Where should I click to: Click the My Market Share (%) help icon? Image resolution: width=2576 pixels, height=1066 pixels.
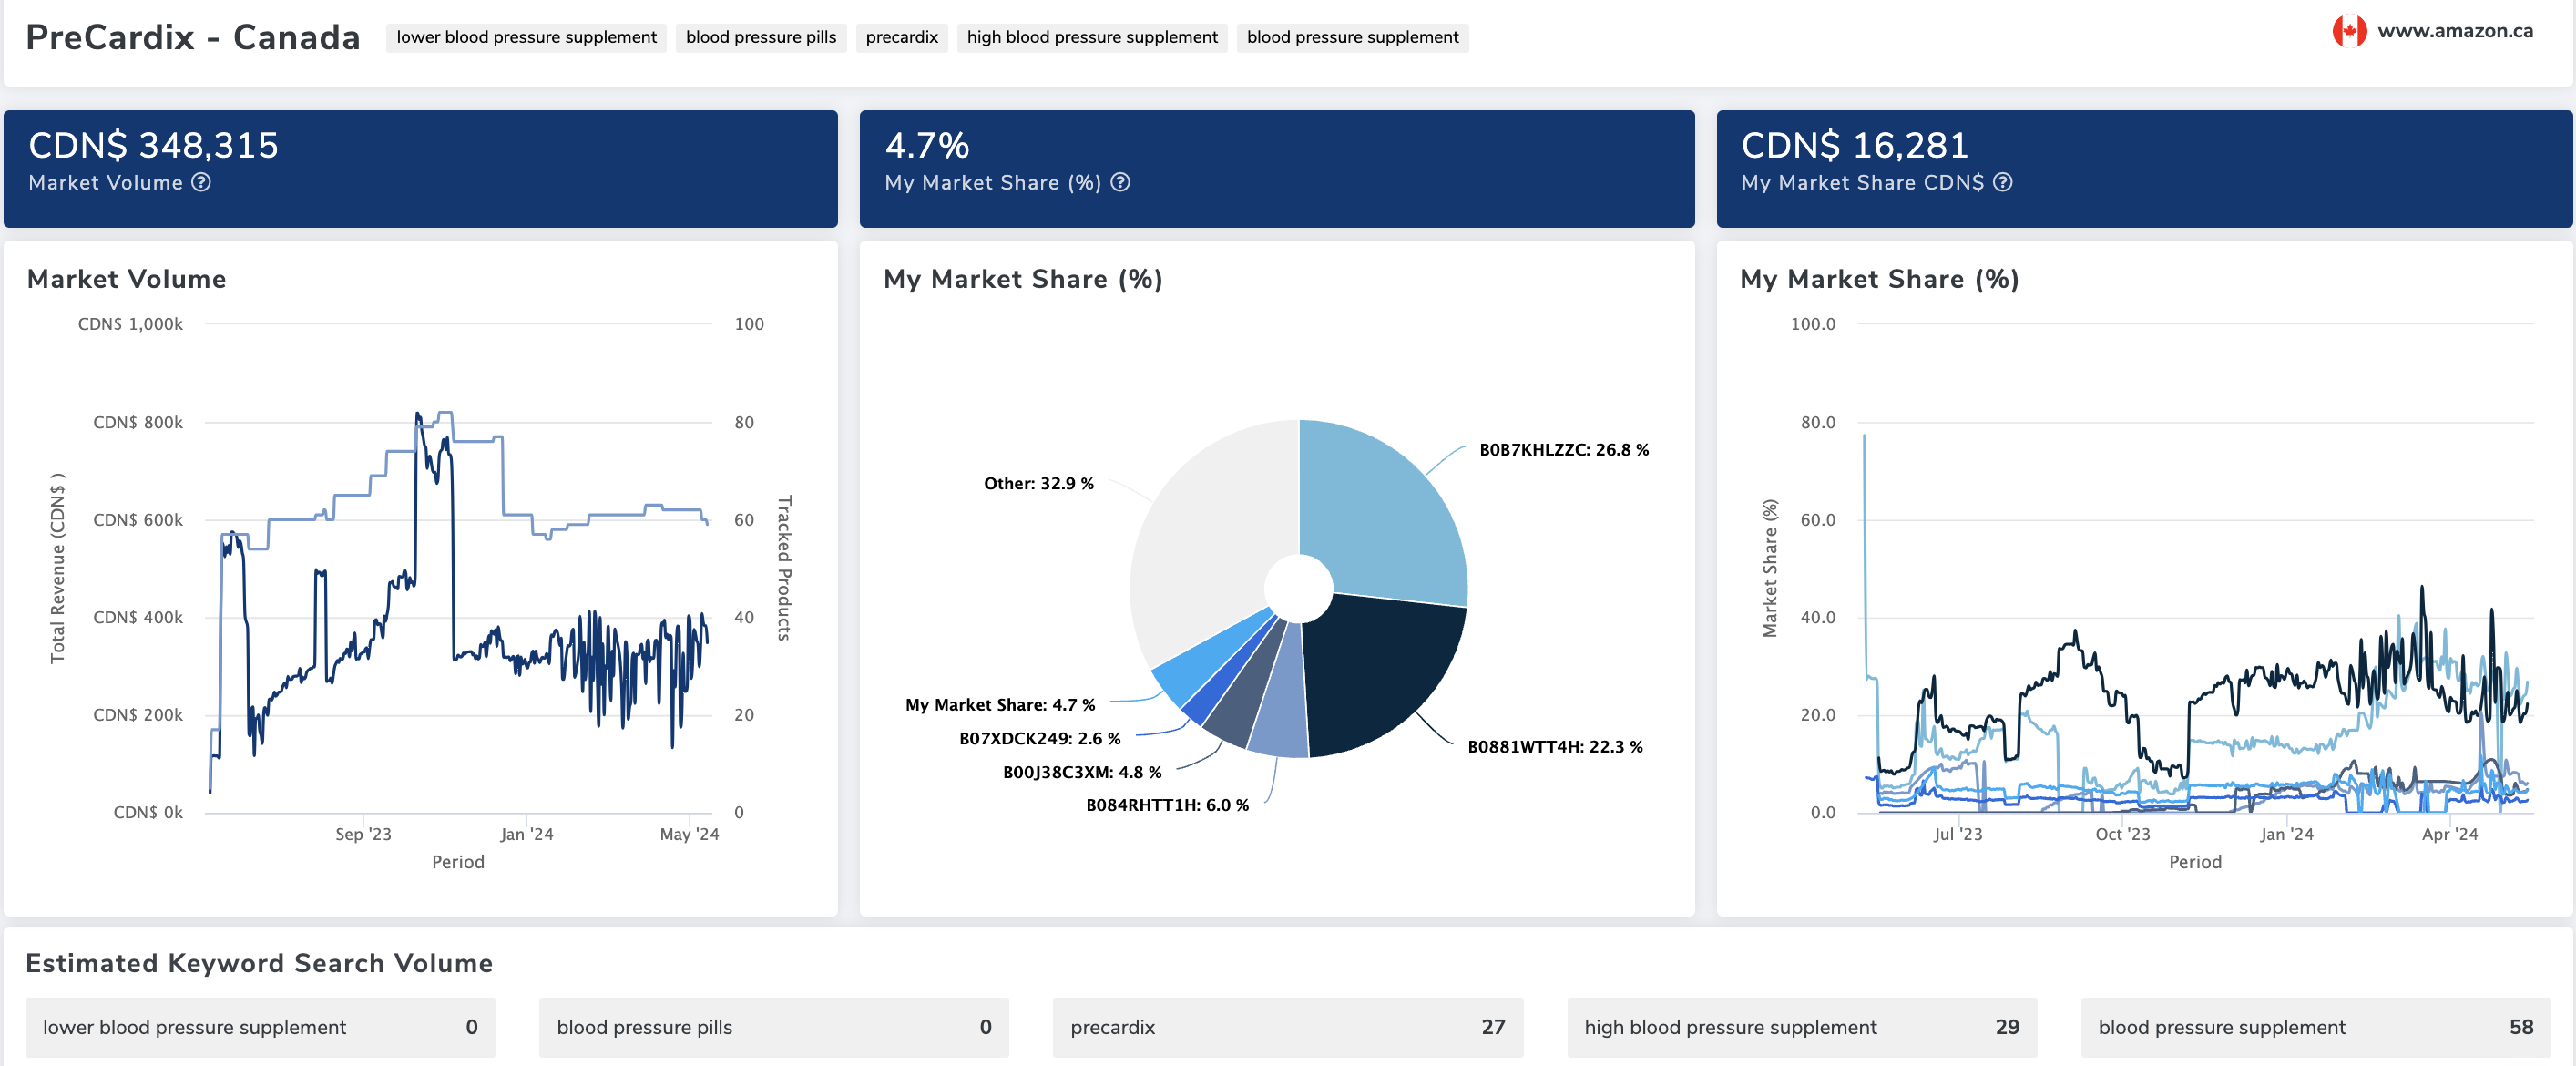pos(1120,182)
